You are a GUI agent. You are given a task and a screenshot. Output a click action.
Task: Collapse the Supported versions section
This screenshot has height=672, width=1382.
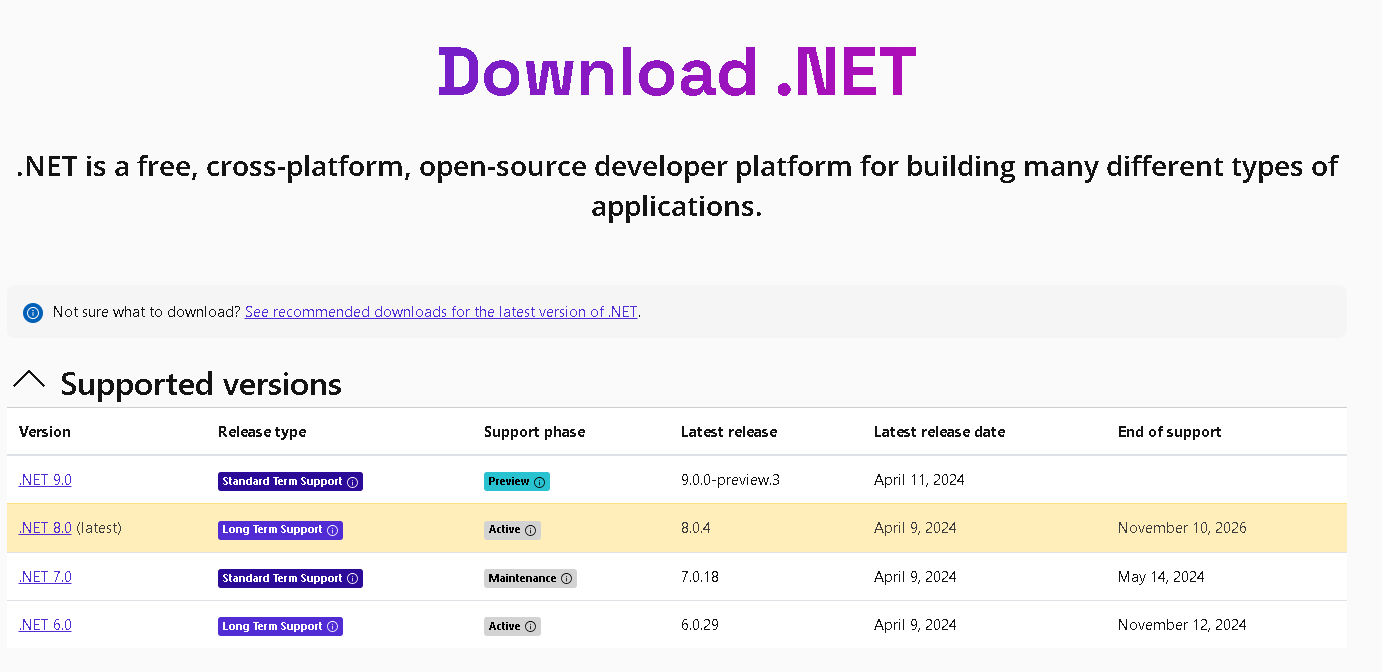29,380
